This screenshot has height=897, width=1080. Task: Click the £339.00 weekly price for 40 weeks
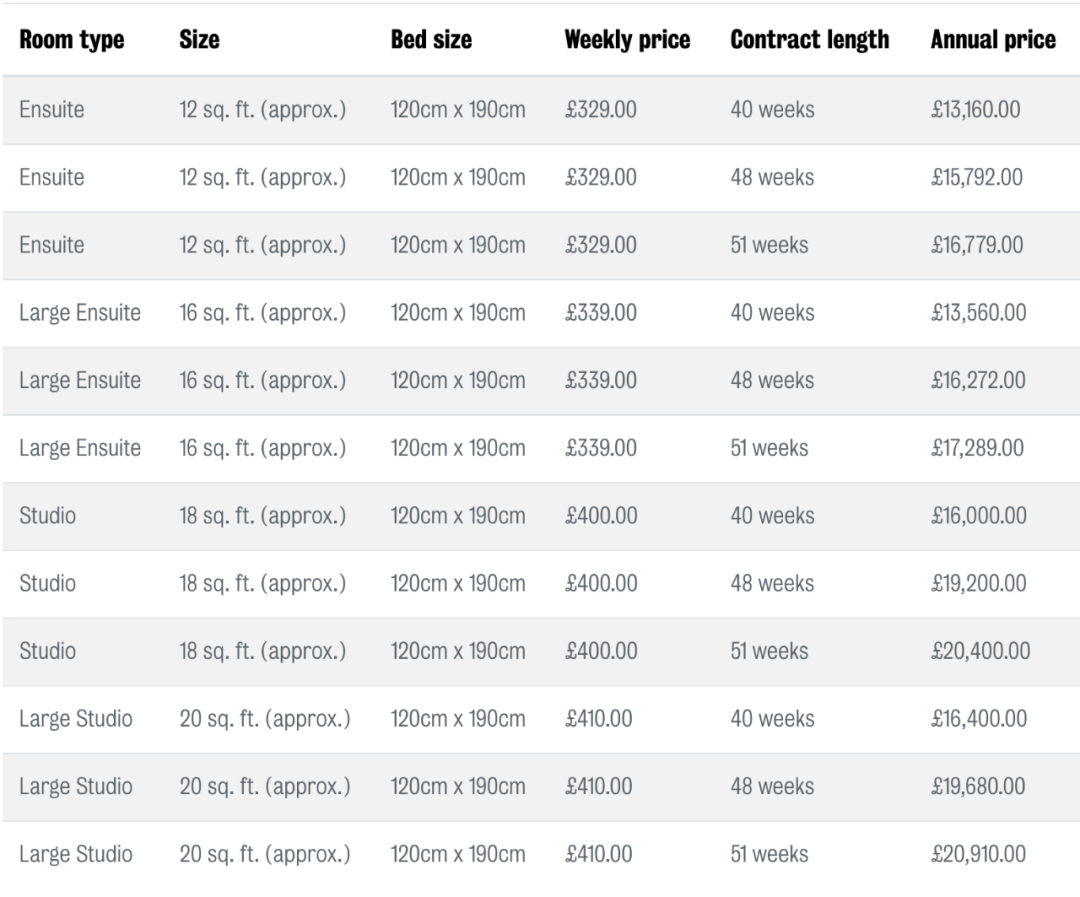pos(600,313)
